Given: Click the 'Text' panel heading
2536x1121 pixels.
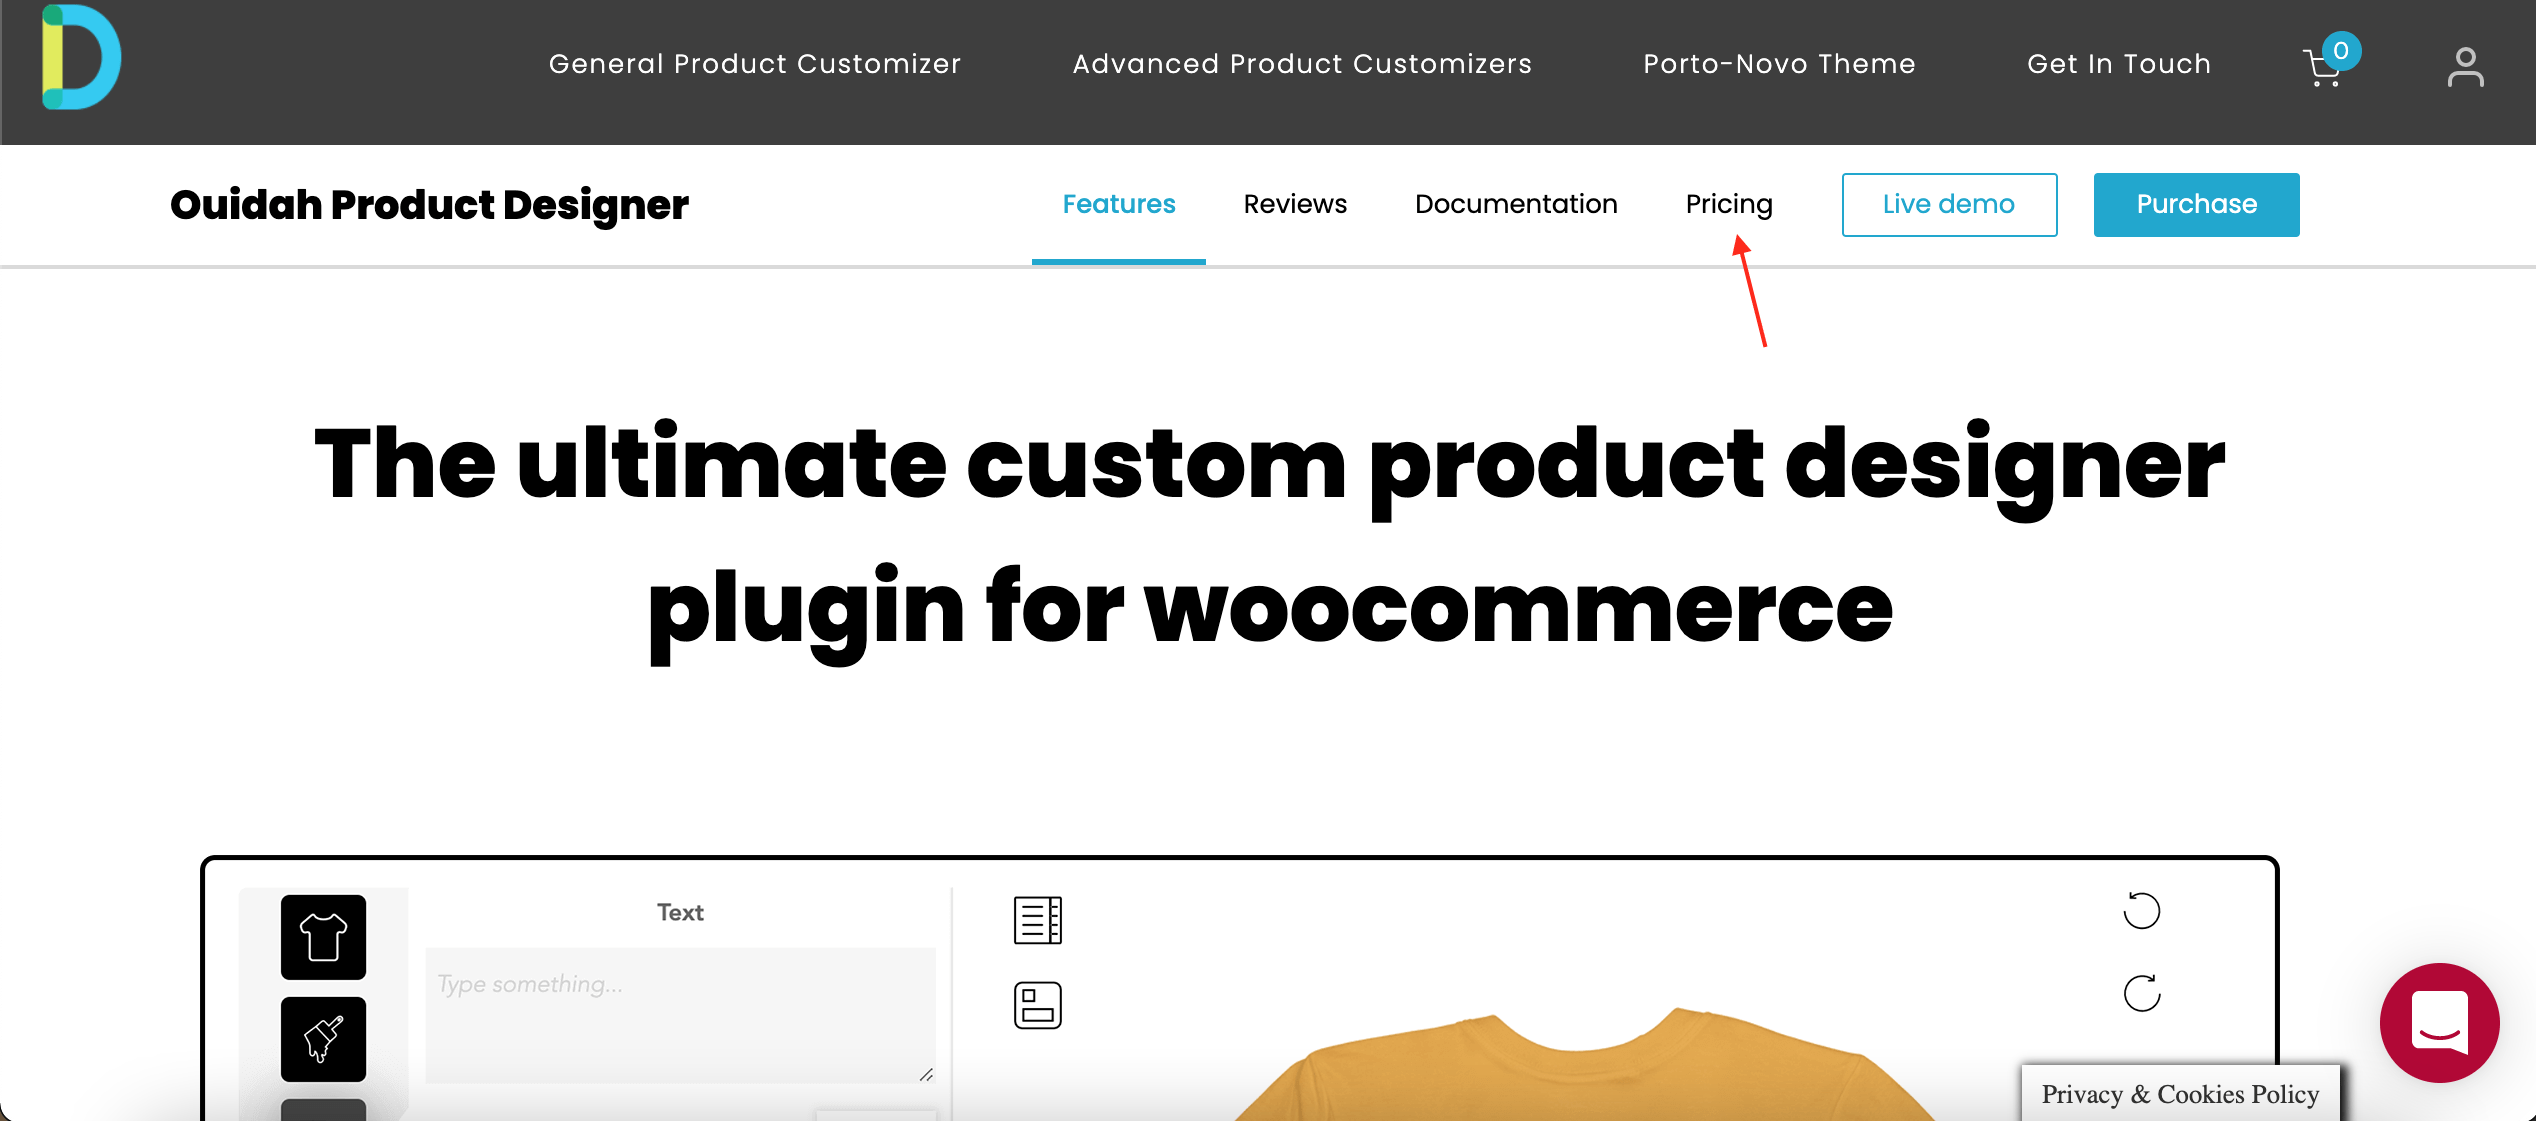Looking at the screenshot, I should click(x=680, y=912).
